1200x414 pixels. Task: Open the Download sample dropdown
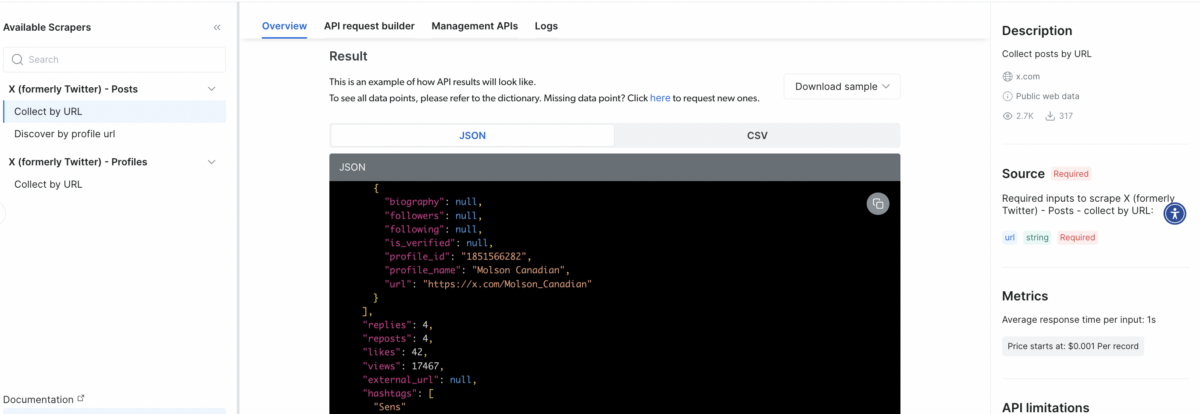point(842,86)
